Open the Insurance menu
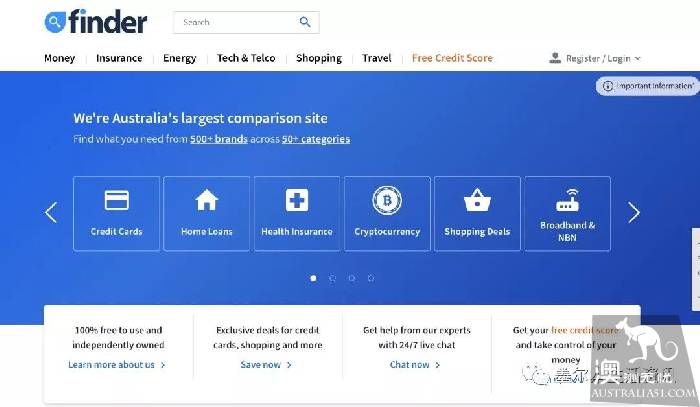700x407 pixels. (119, 58)
